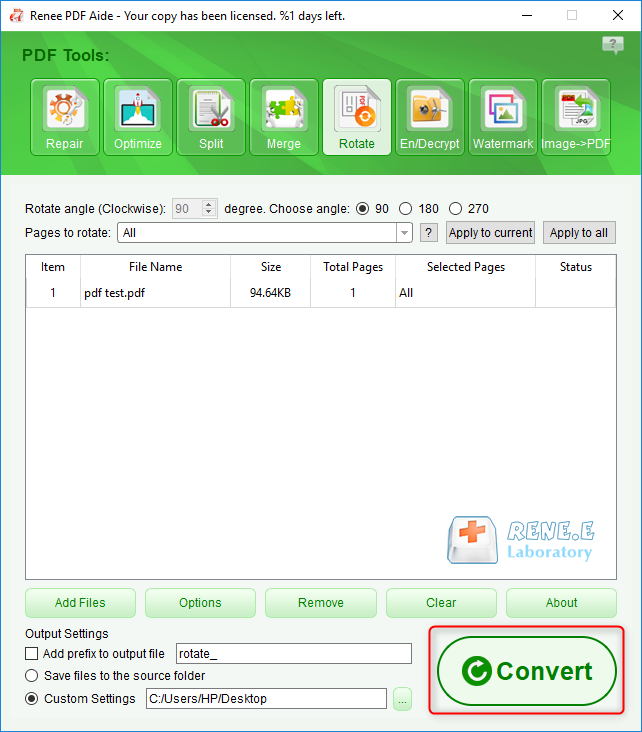Viewport: 642px width, 732px height.
Task: Click the 94.64KB size cell
Action: click(270, 293)
